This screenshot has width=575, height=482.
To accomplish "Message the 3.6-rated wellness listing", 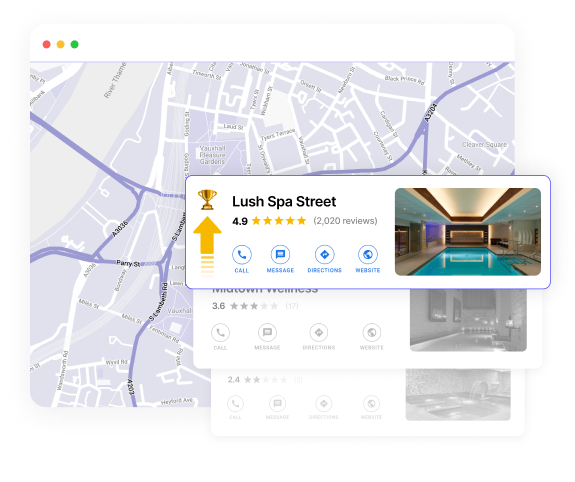I will (x=267, y=333).
